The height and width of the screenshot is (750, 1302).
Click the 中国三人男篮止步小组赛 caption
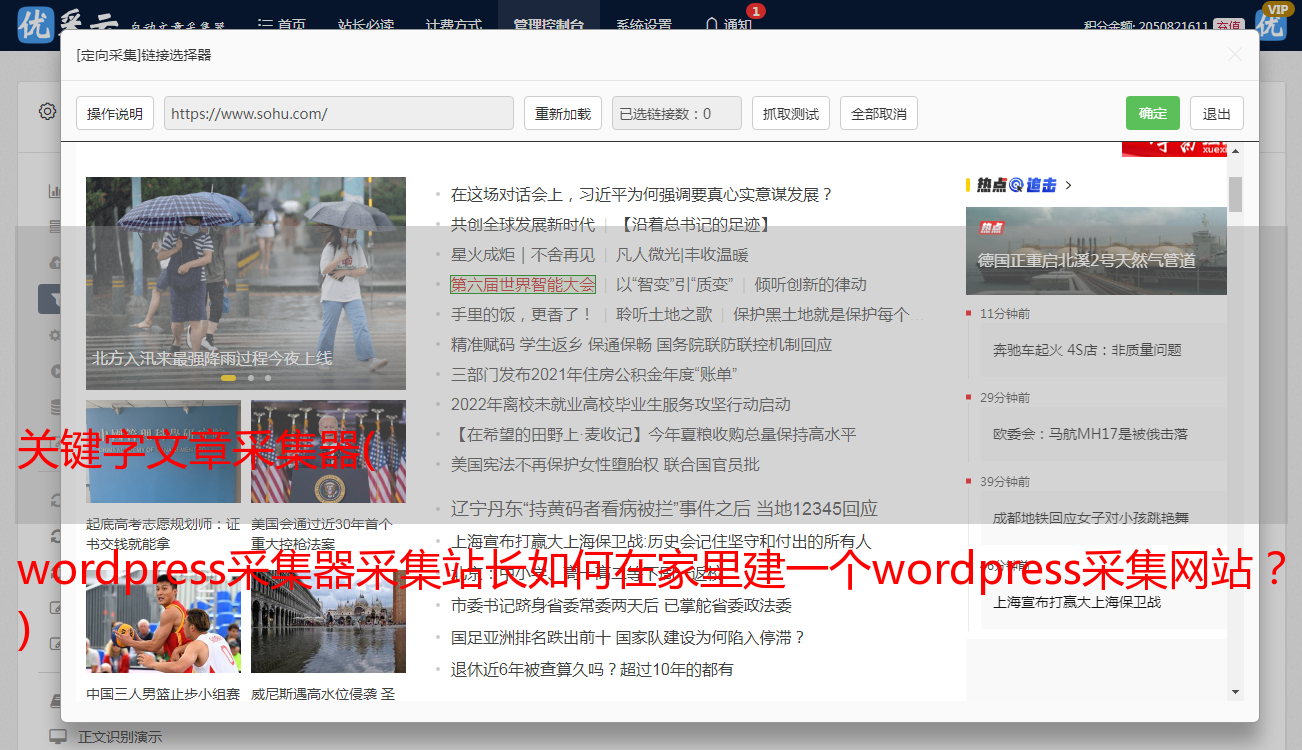163,694
